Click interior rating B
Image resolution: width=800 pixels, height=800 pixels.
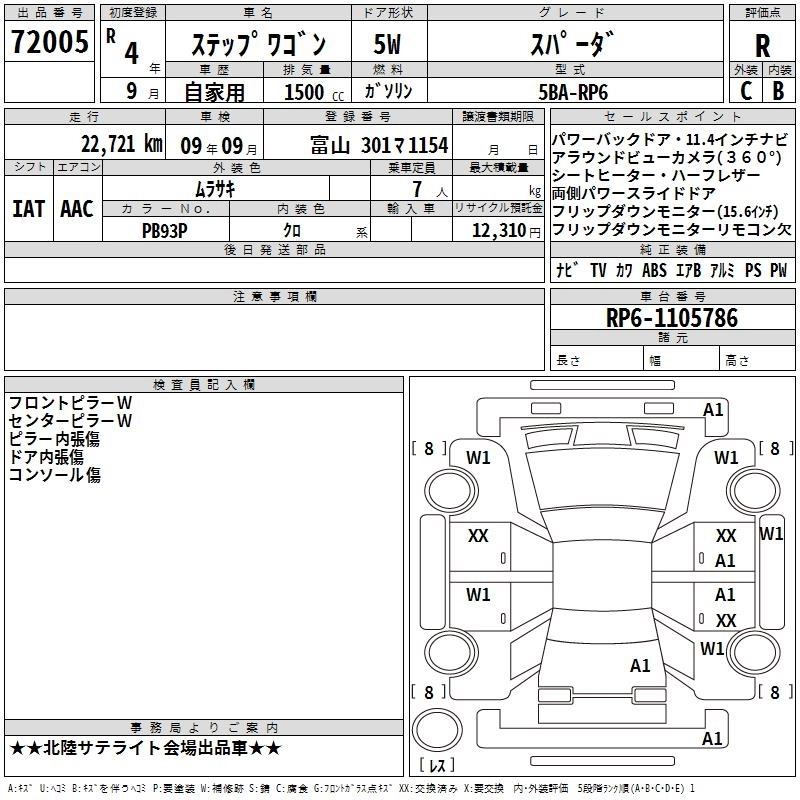(x=778, y=91)
